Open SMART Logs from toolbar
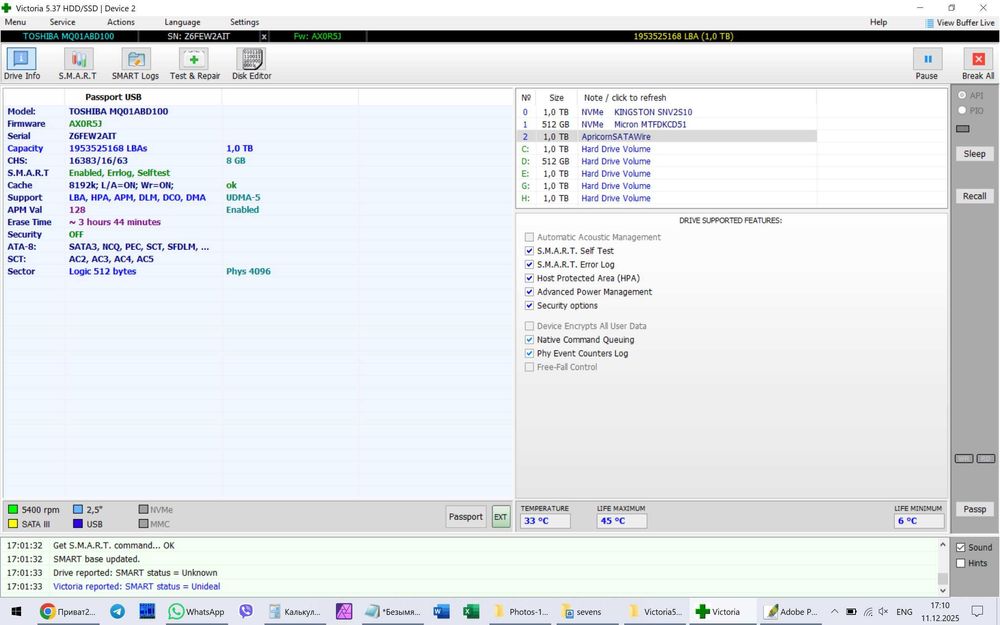The width and height of the screenshot is (1000, 625). click(135, 64)
